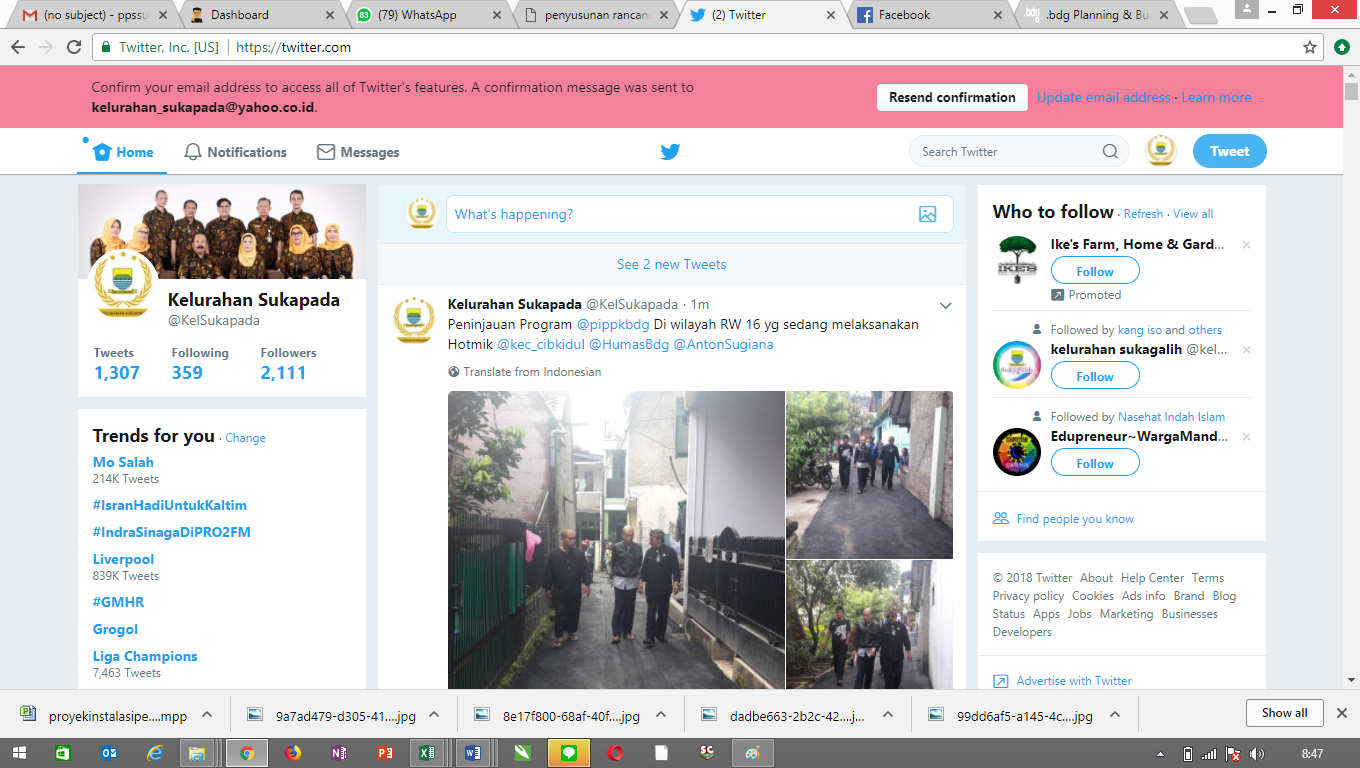Click See 2 new Tweets link
1360x768 pixels.
pos(671,264)
